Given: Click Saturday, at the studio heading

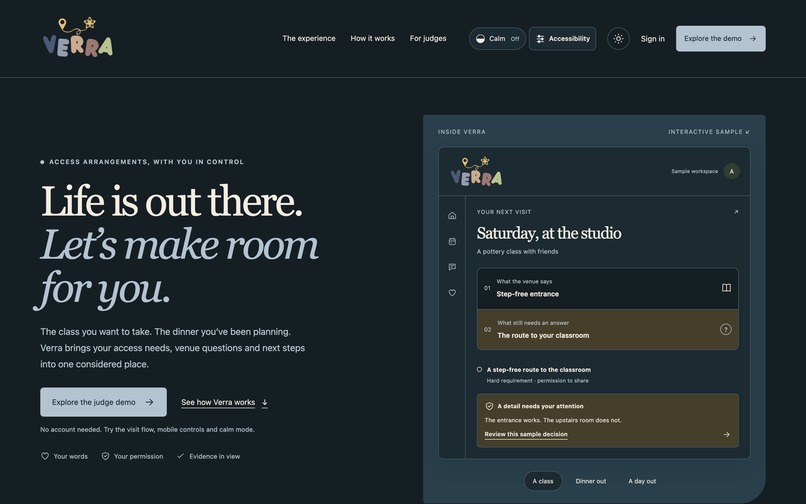Looking at the screenshot, I should click(x=548, y=233).
